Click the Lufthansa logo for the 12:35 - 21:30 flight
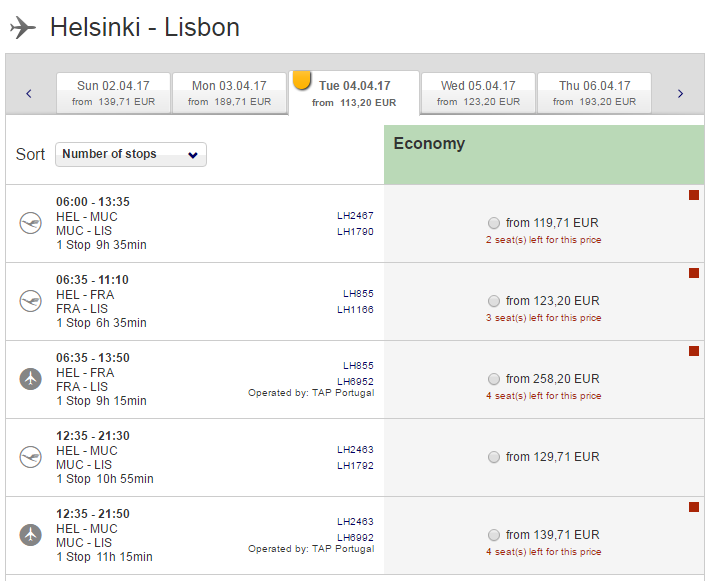This screenshot has width=711, height=581. [x=30, y=457]
